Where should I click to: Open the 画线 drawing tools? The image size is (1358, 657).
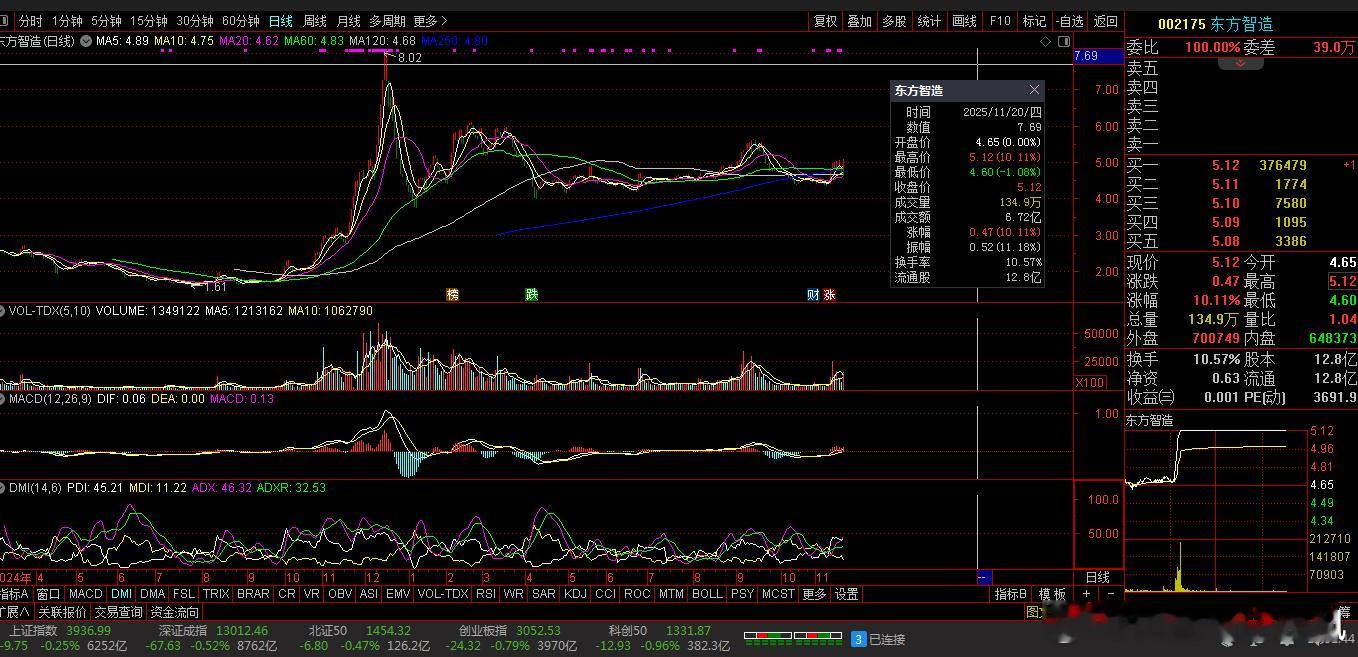[964, 20]
